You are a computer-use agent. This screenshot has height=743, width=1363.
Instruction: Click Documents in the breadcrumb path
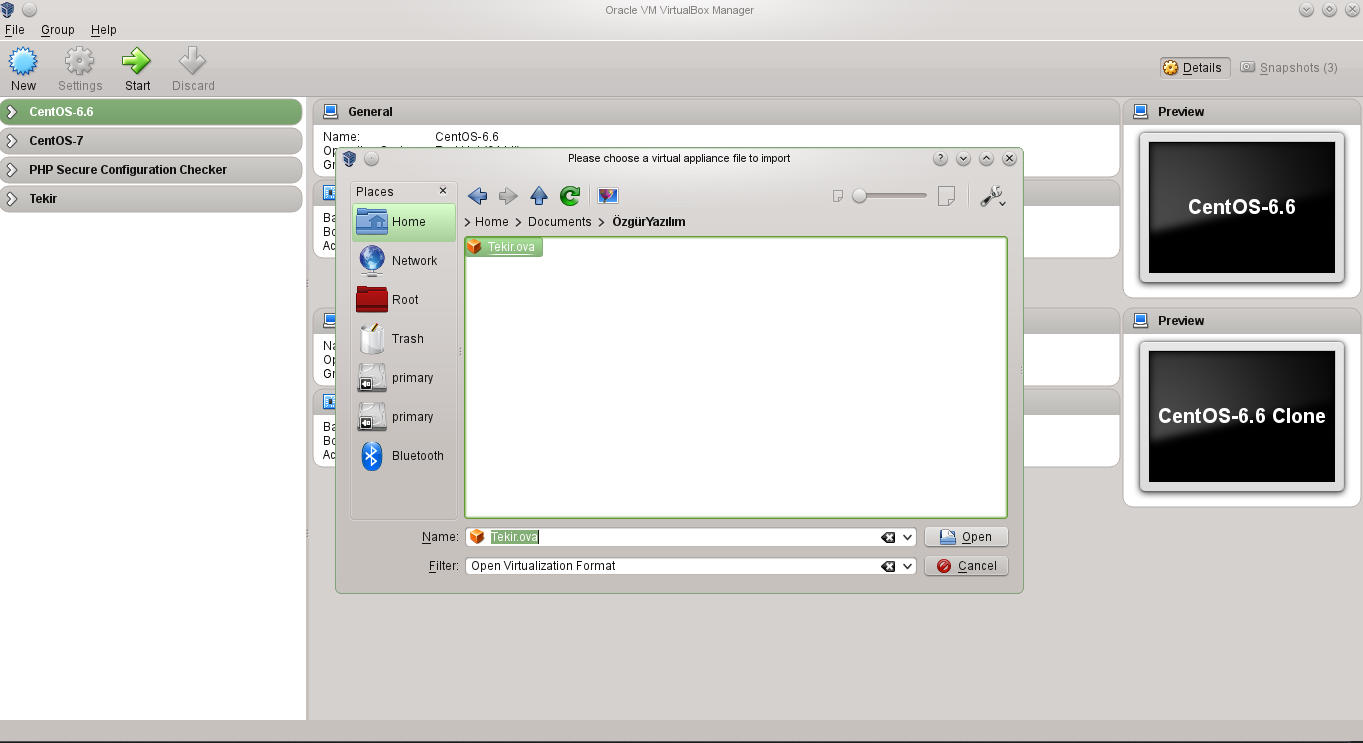point(560,222)
